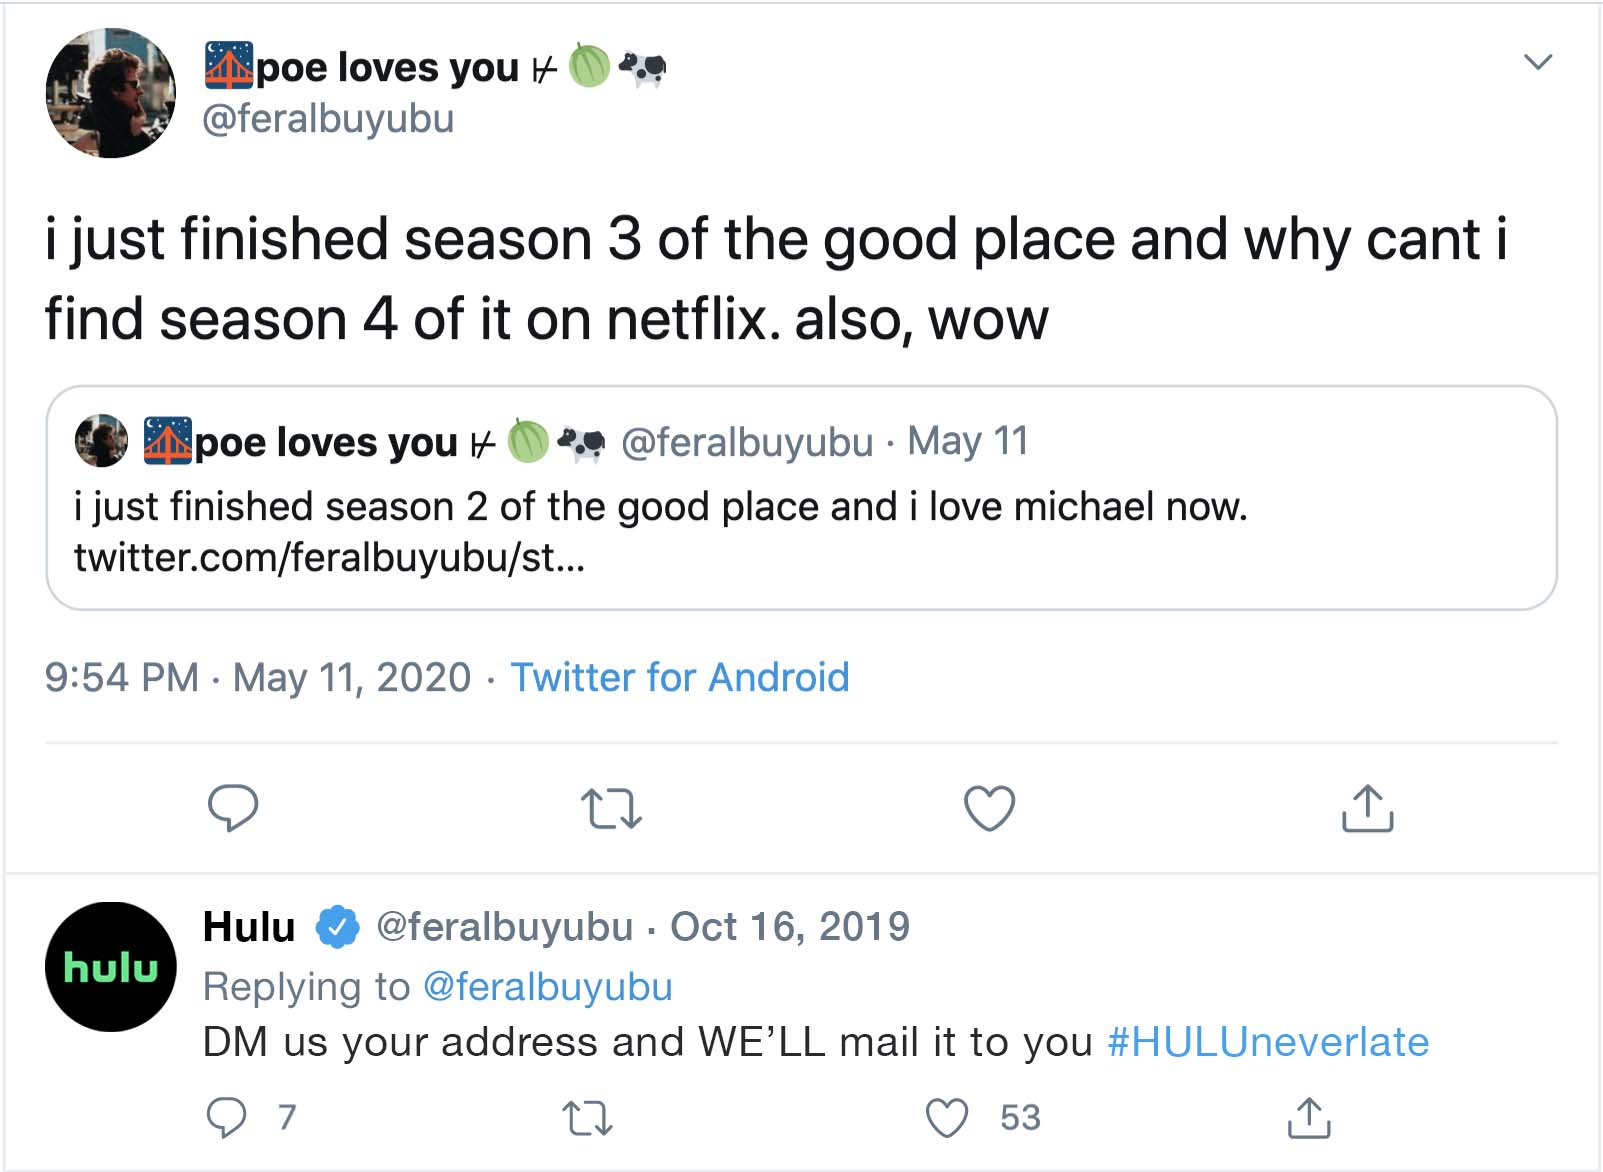Reply to the main Good Place tweet
The width and height of the screenshot is (1603, 1172).
pyautogui.click(x=232, y=808)
